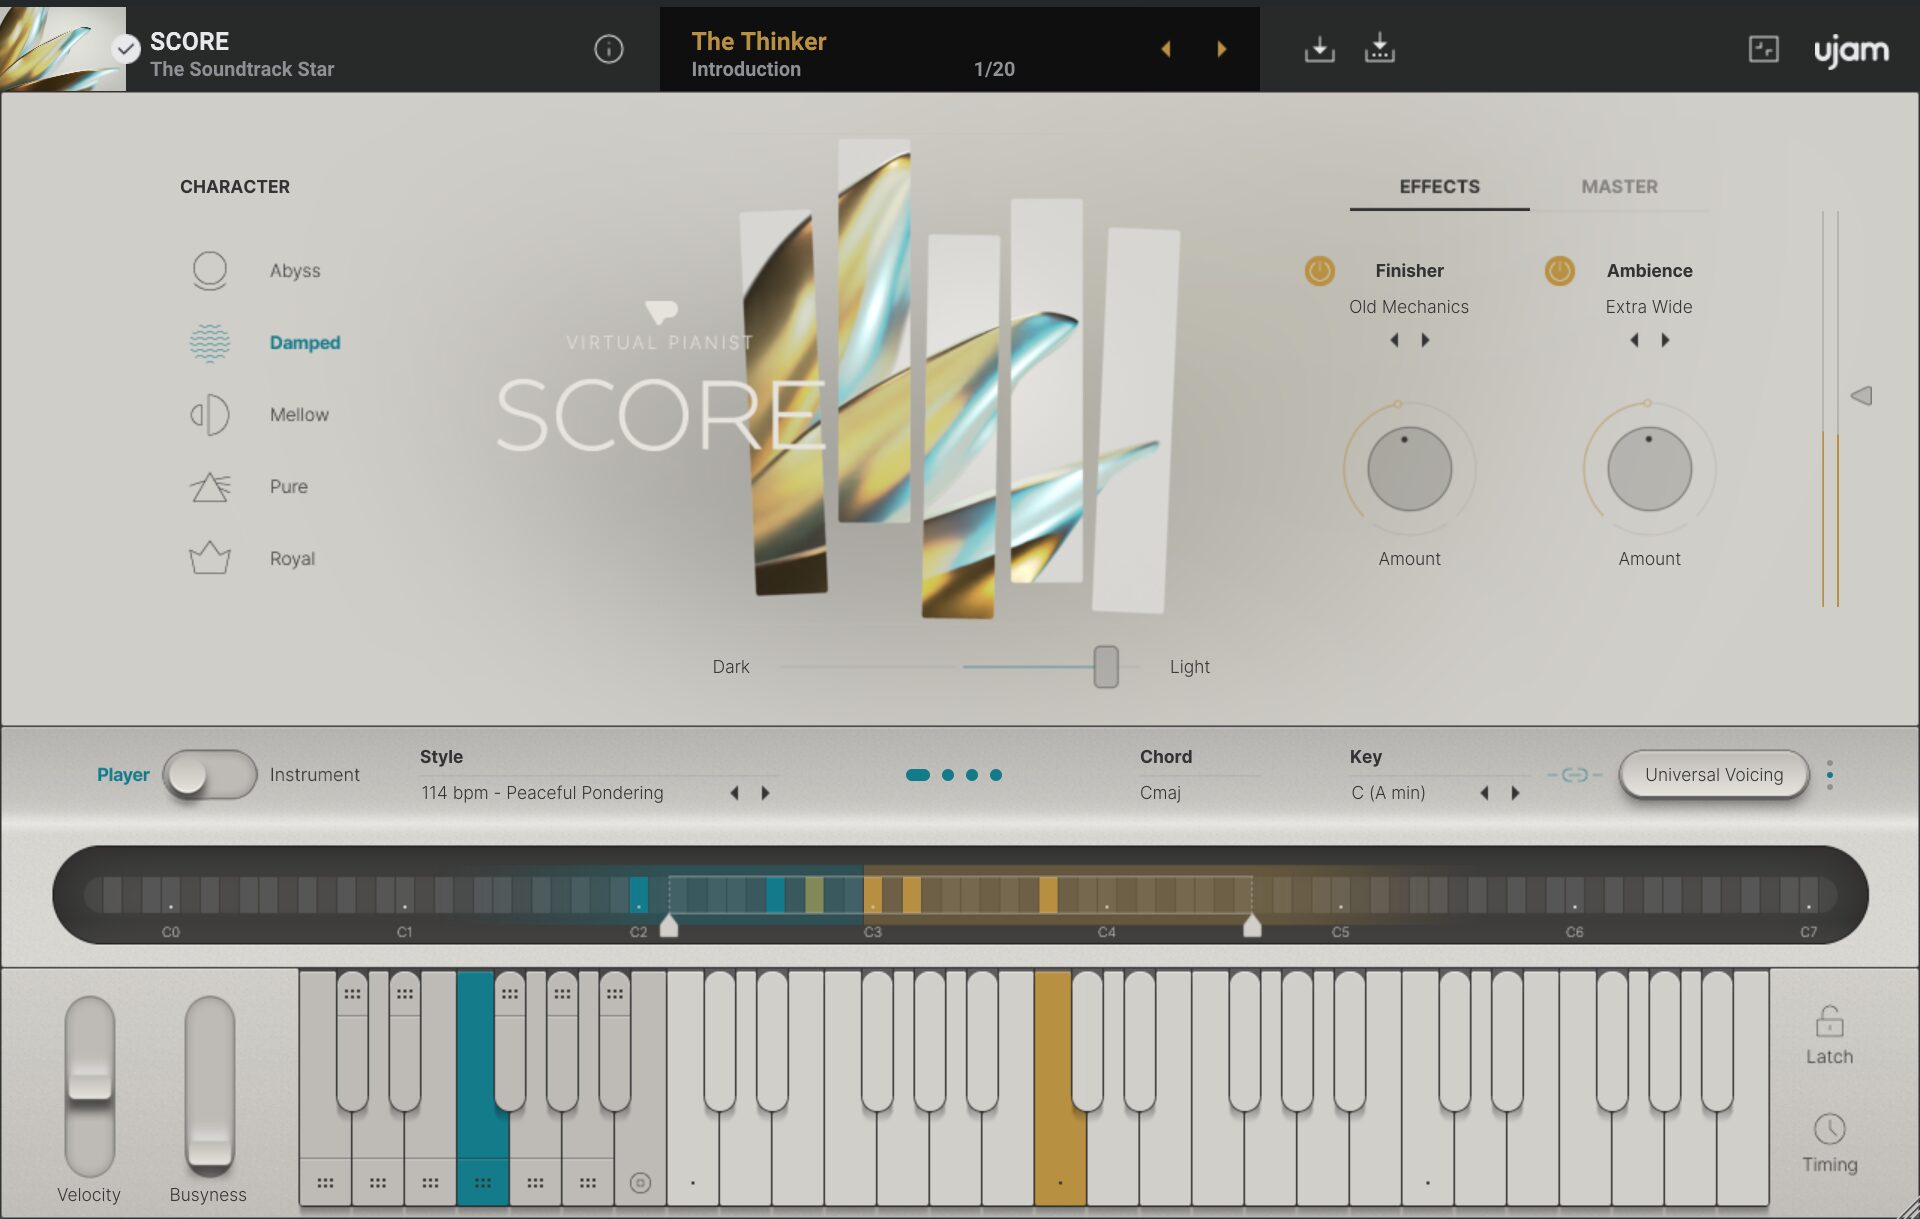Click the Cmaj chord display
The width and height of the screenshot is (1920, 1219).
coord(1160,793)
